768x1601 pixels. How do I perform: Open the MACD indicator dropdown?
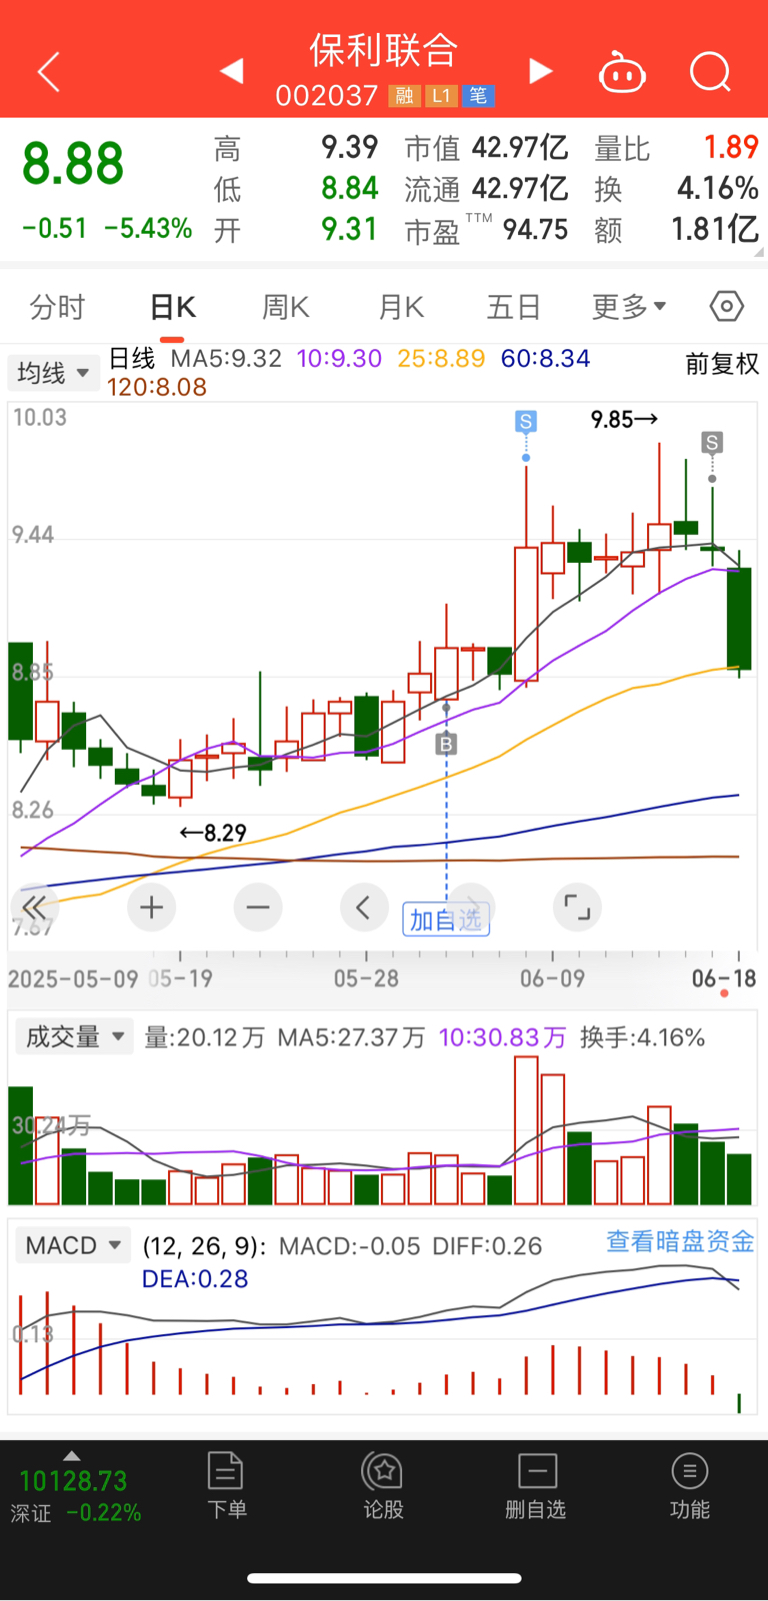click(73, 1246)
